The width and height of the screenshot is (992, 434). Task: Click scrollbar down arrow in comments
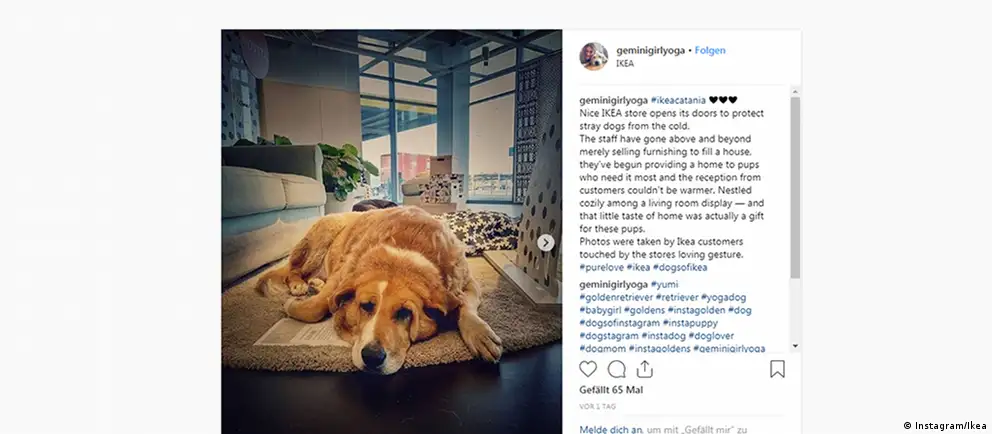coord(795,346)
